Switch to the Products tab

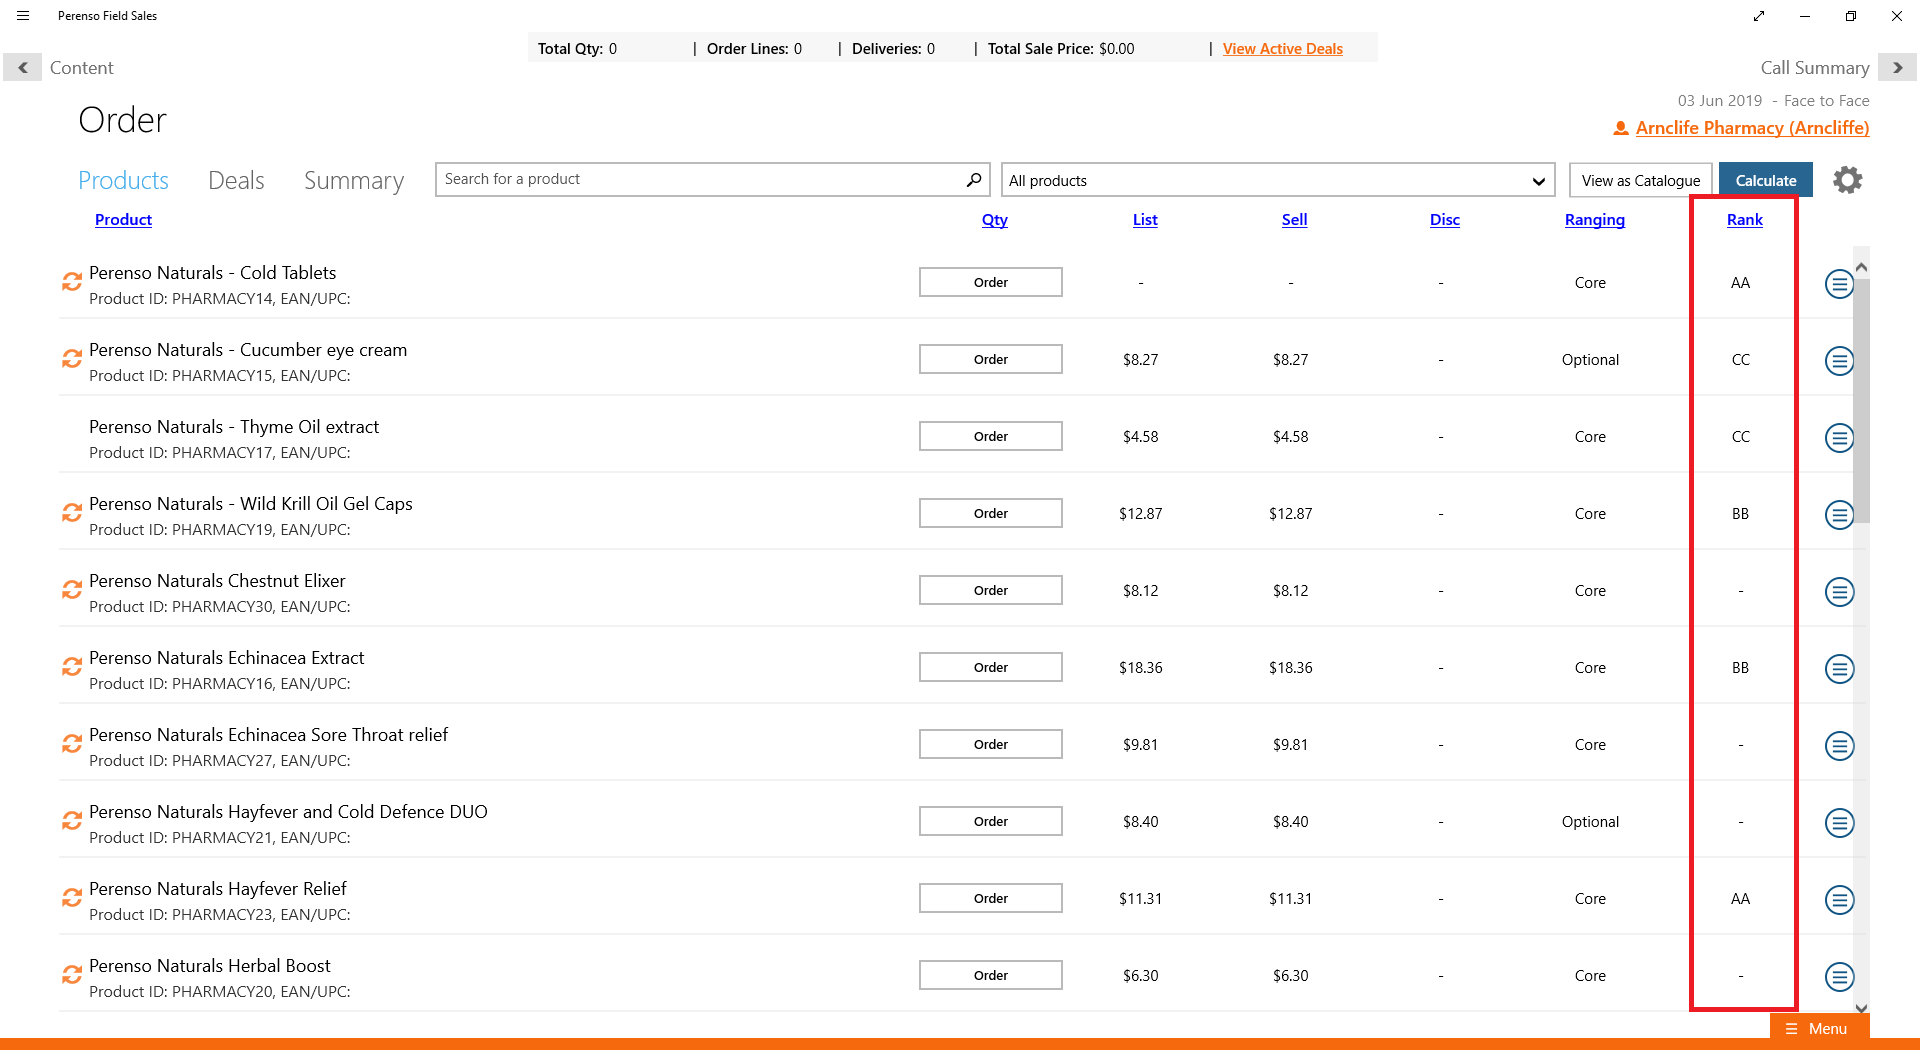(123, 180)
